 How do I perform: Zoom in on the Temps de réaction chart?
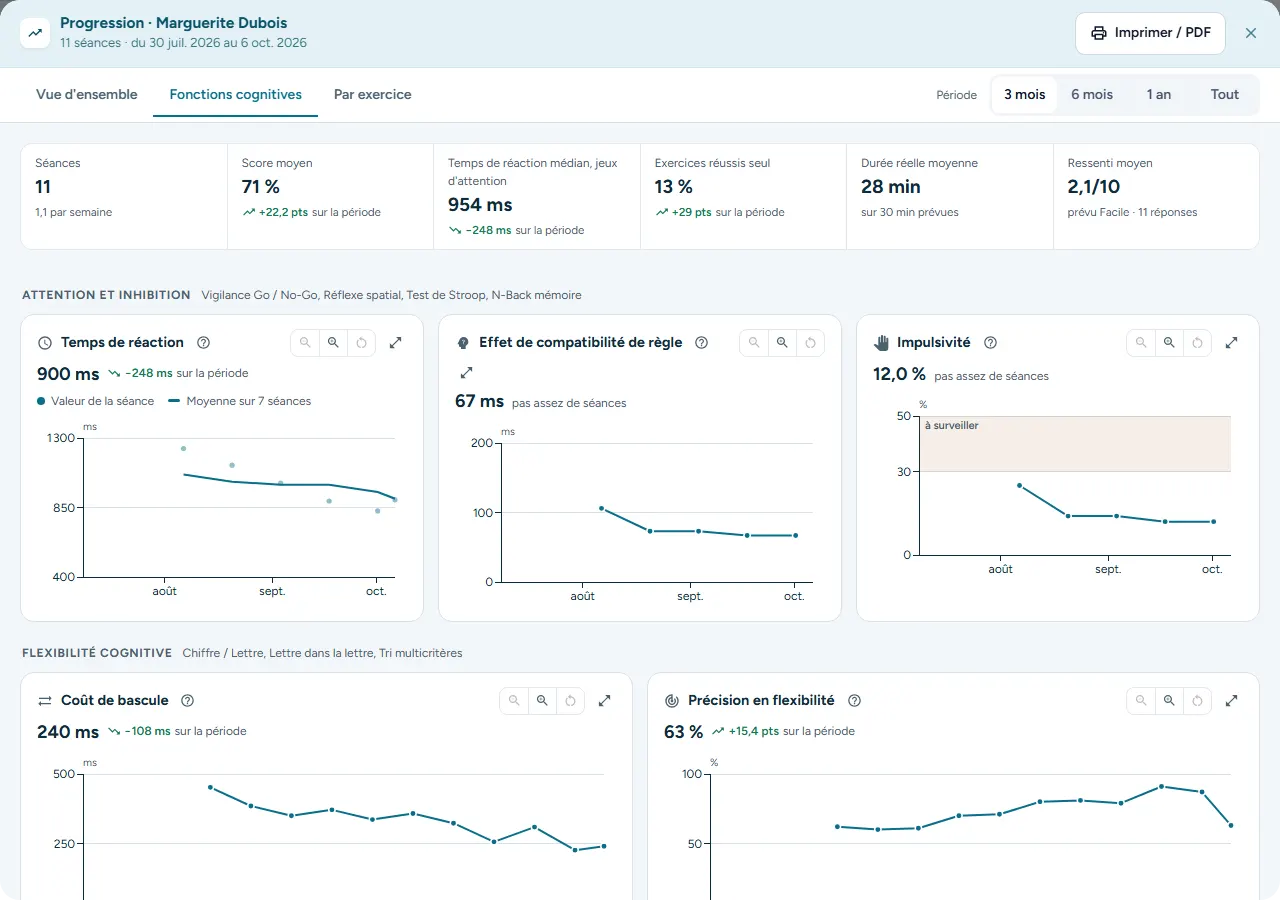click(x=333, y=343)
